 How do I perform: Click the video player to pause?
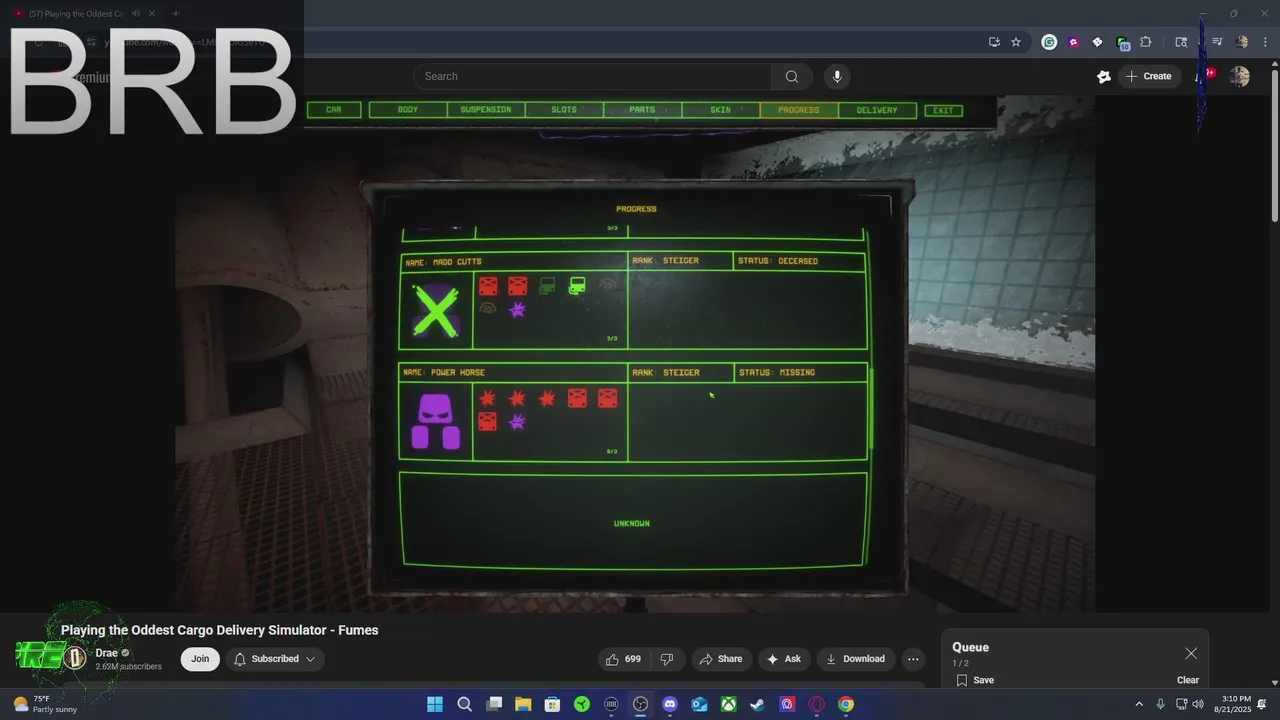tap(636, 353)
